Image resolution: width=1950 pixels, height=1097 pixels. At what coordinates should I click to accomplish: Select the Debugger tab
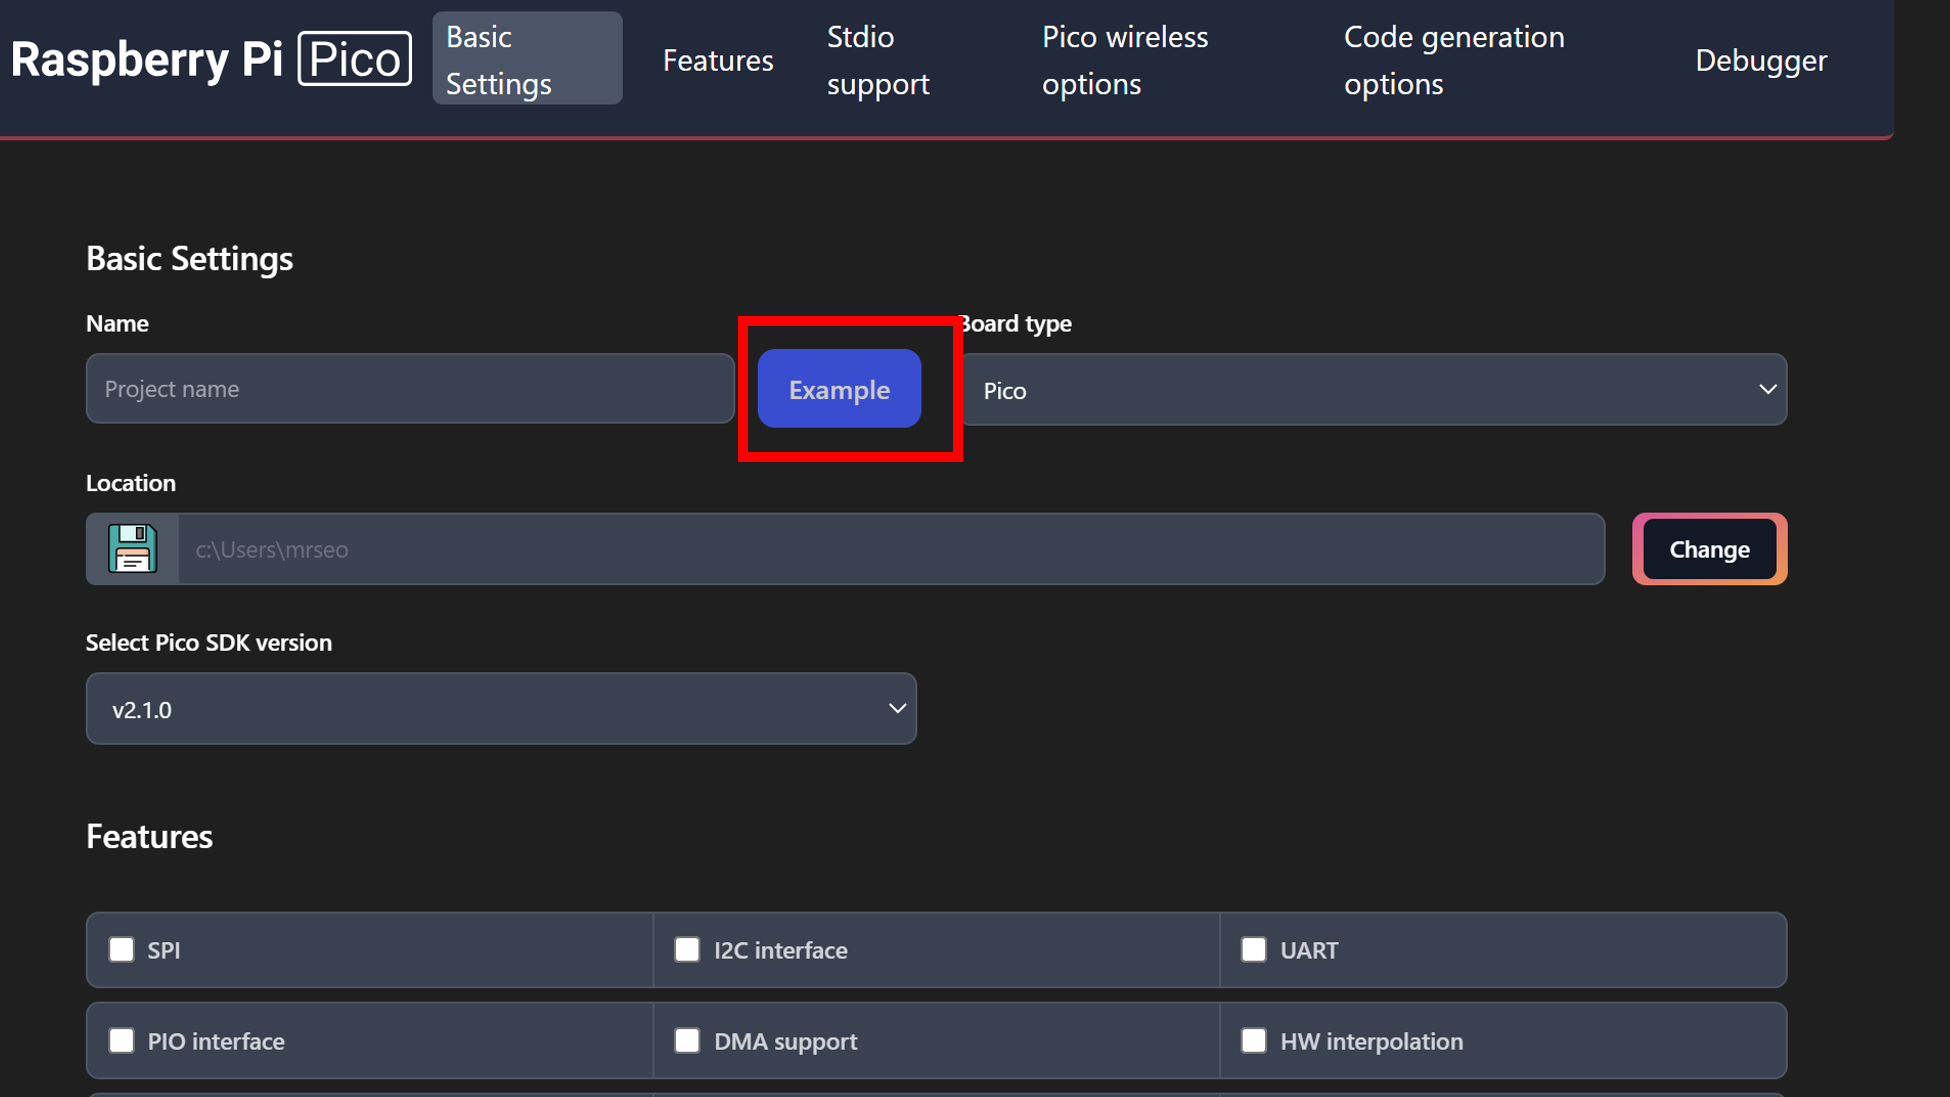pyautogui.click(x=1760, y=60)
